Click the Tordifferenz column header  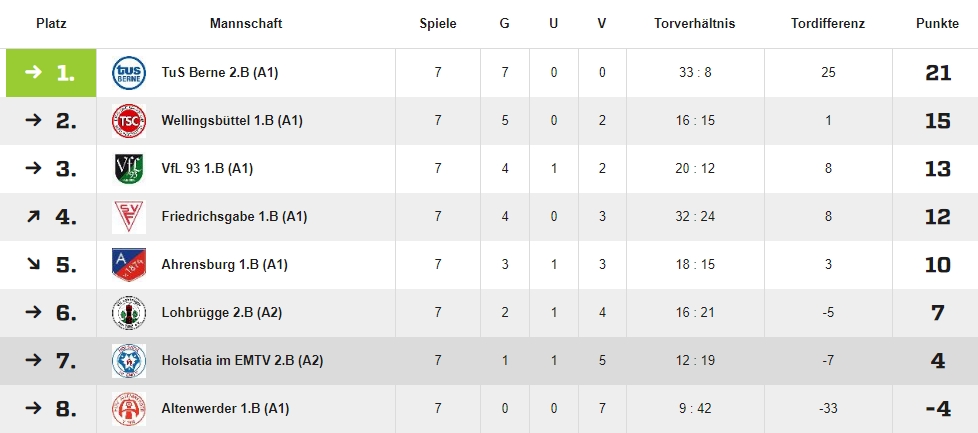click(827, 23)
